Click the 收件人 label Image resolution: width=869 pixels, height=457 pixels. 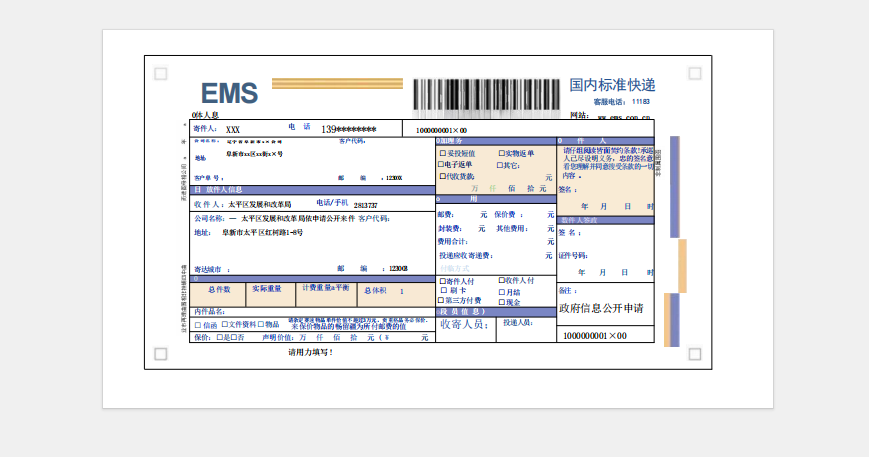[209, 204]
